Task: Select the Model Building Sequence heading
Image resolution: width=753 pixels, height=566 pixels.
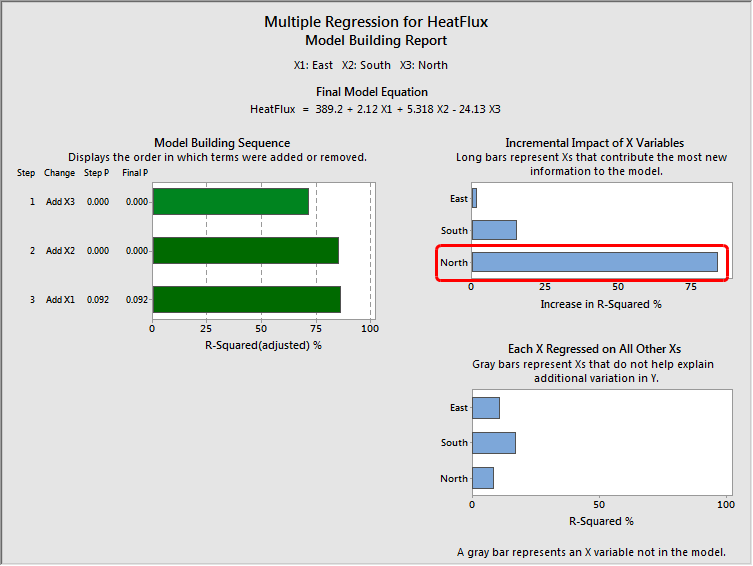Action: click(222, 143)
